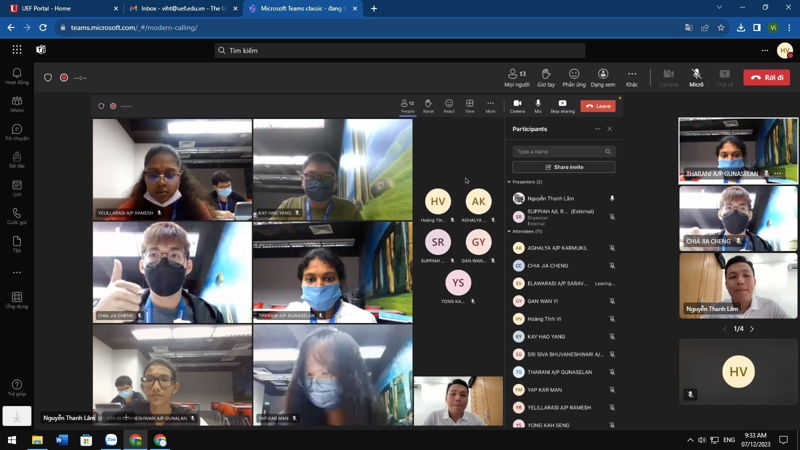Open File Explorer from taskbar

pyautogui.click(x=37, y=440)
